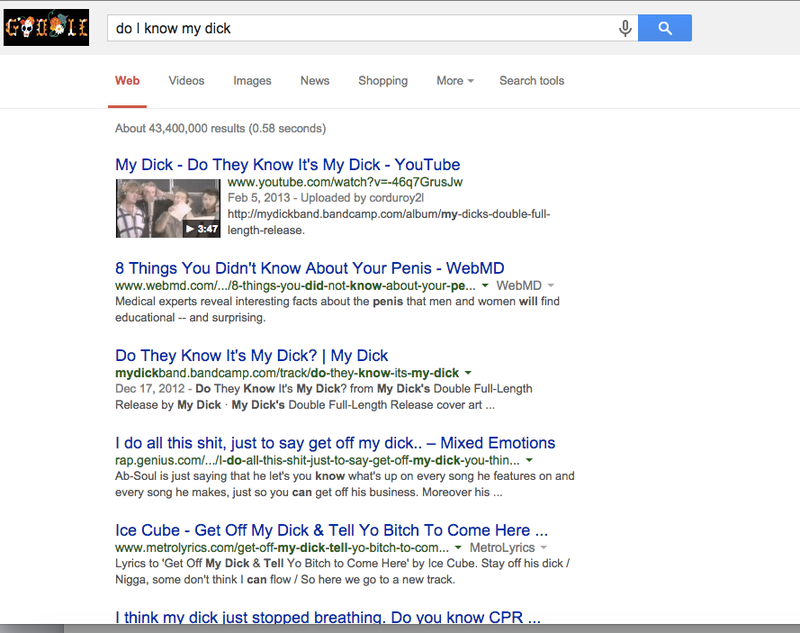Click the 'Medical experts reveal' snippet text
Screen dimensions: 800x633
click(337, 310)
